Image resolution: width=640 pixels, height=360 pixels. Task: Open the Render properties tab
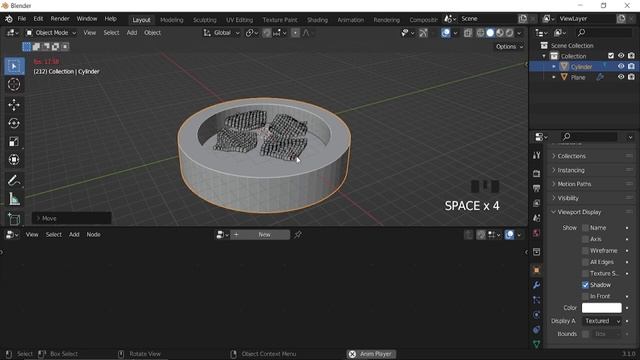pos(537,174)
